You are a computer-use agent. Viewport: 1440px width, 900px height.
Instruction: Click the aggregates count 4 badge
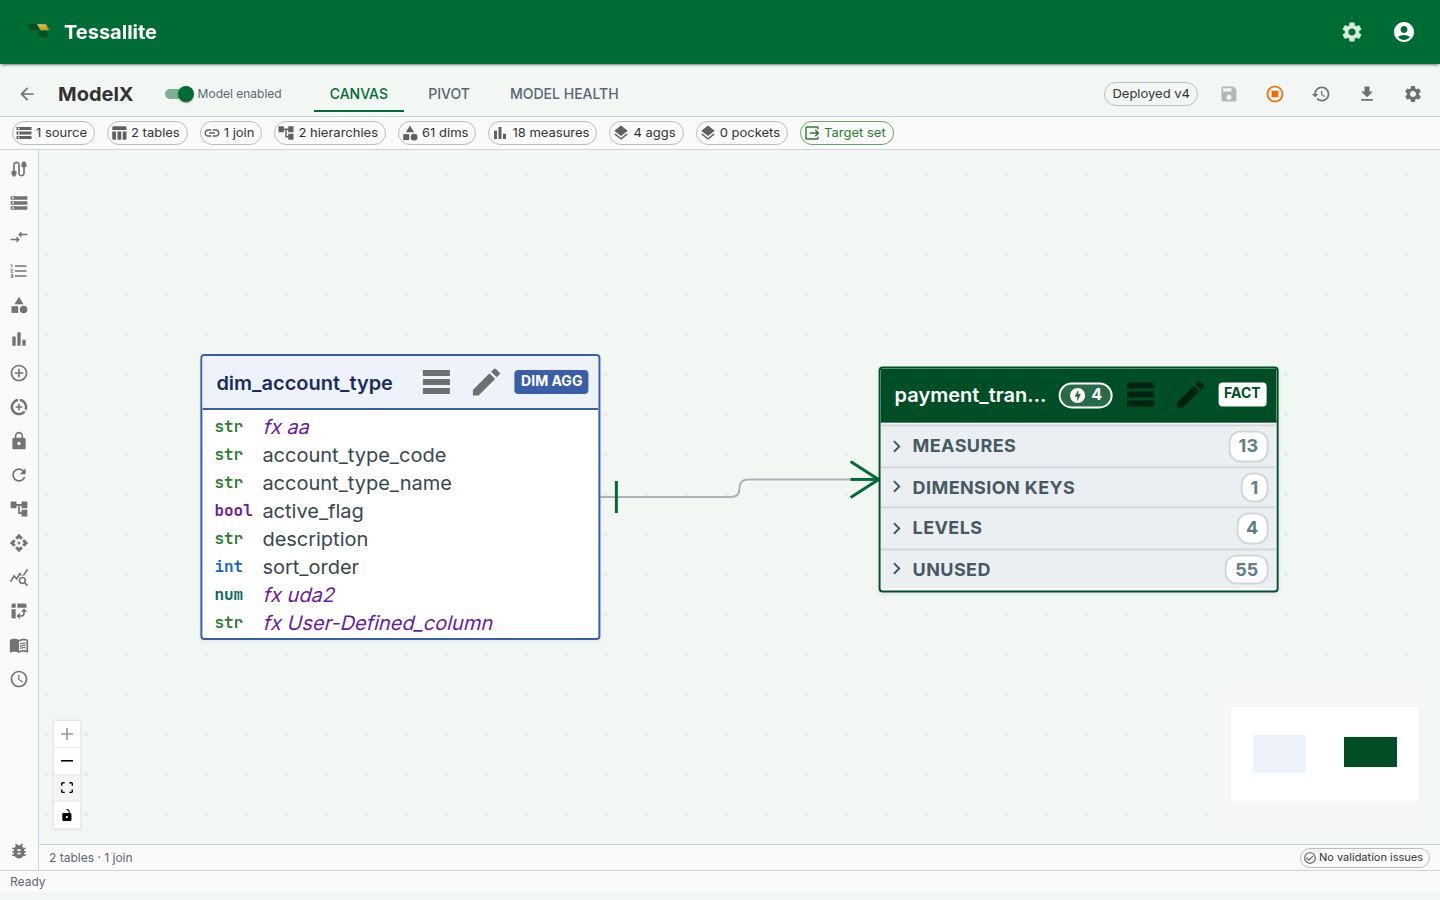tap(1086, 395)
